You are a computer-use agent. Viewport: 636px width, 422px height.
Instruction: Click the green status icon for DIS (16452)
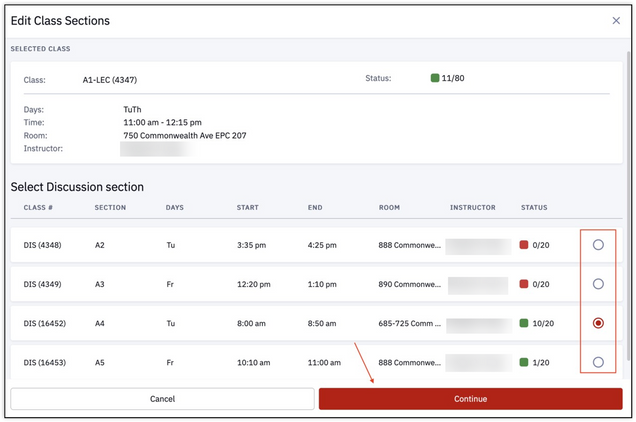pos(524,323)
